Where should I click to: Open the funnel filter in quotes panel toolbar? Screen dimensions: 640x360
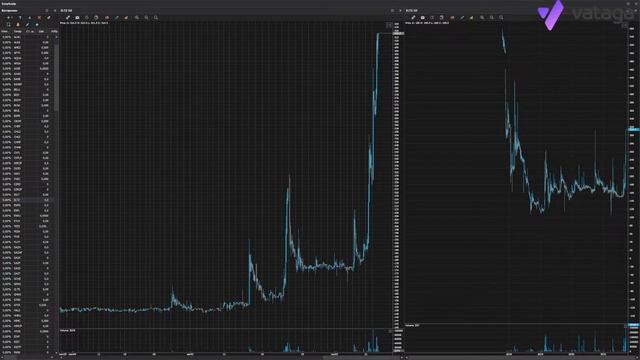point(20,18)
